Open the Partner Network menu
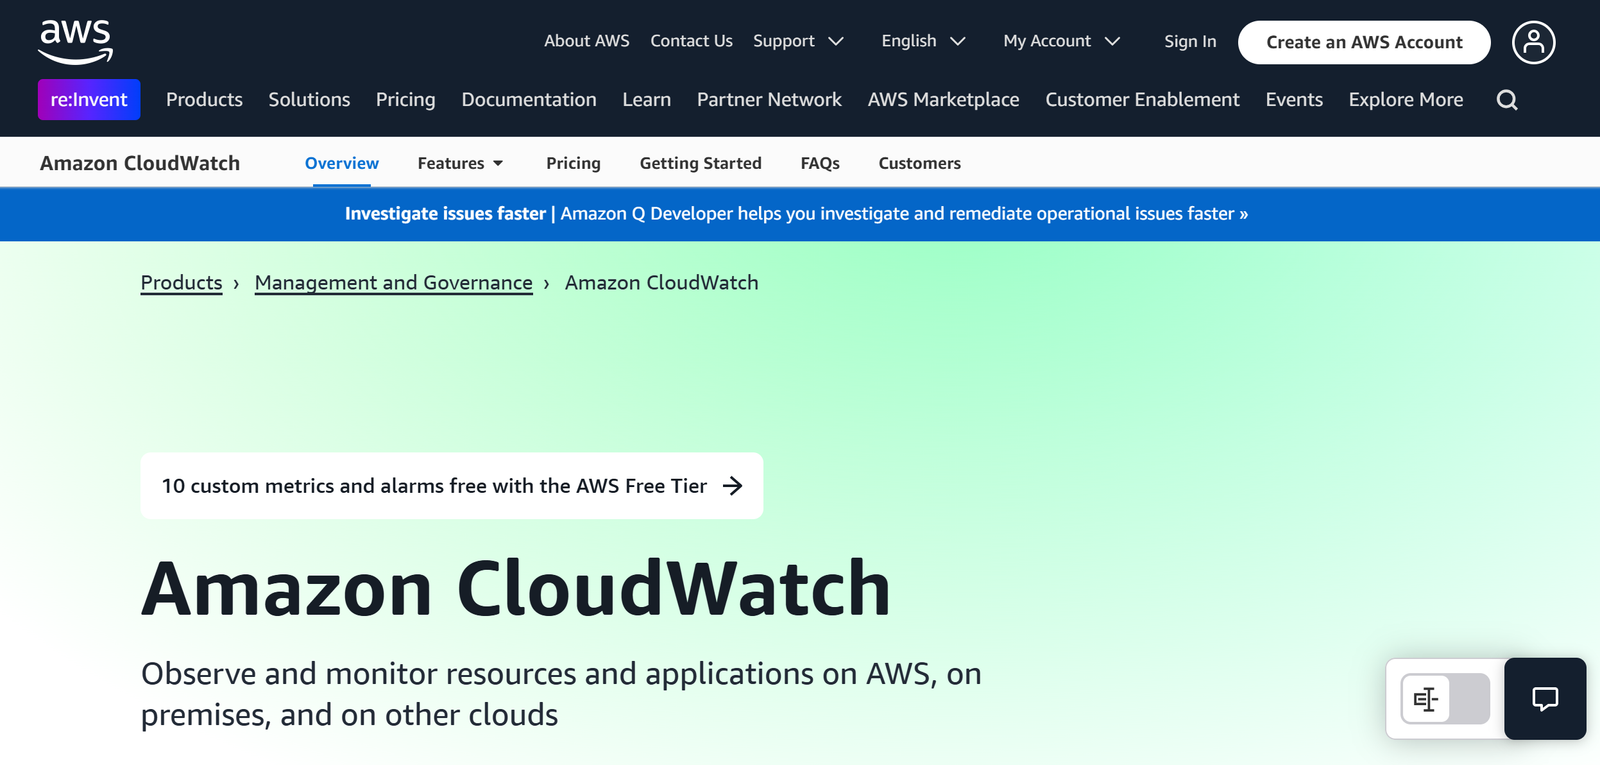The width and height of the screenshot is (1600, 765). coord(769,100)
